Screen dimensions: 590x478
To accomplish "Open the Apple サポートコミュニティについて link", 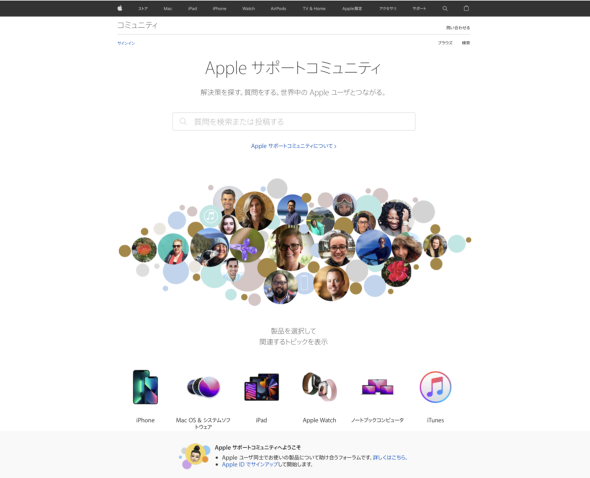I will pyautogui.click(x=293, y=146).
